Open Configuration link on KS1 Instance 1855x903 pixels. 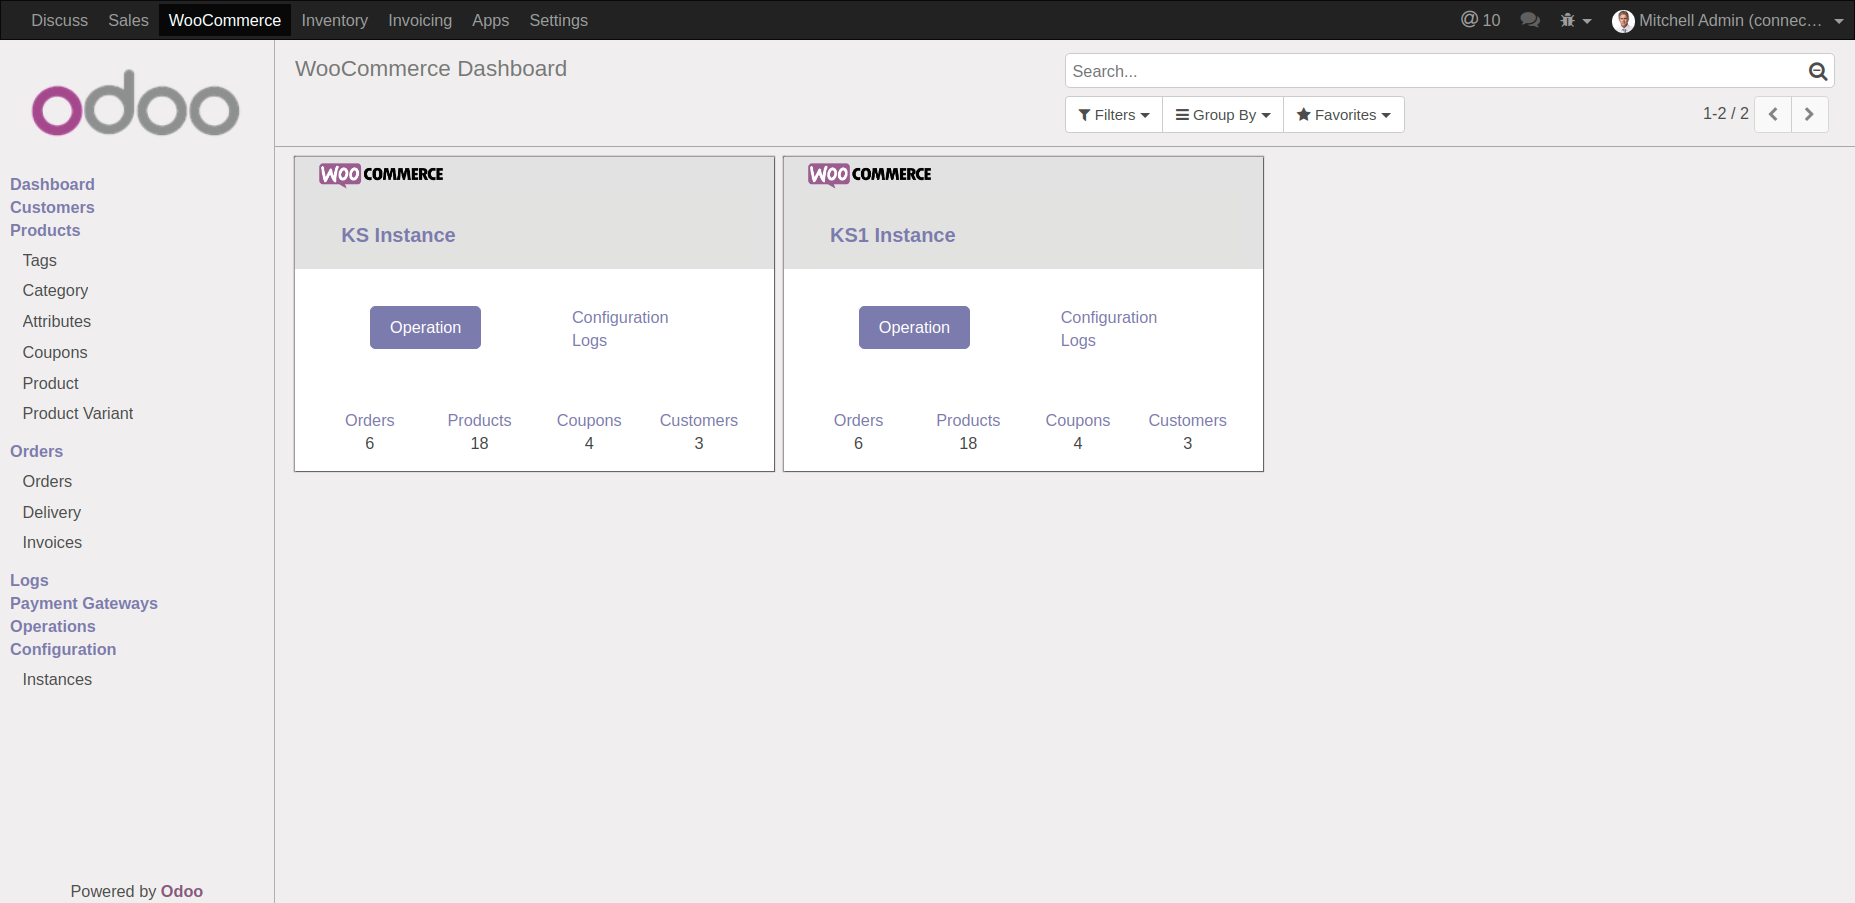click(x=1108, y=317)
